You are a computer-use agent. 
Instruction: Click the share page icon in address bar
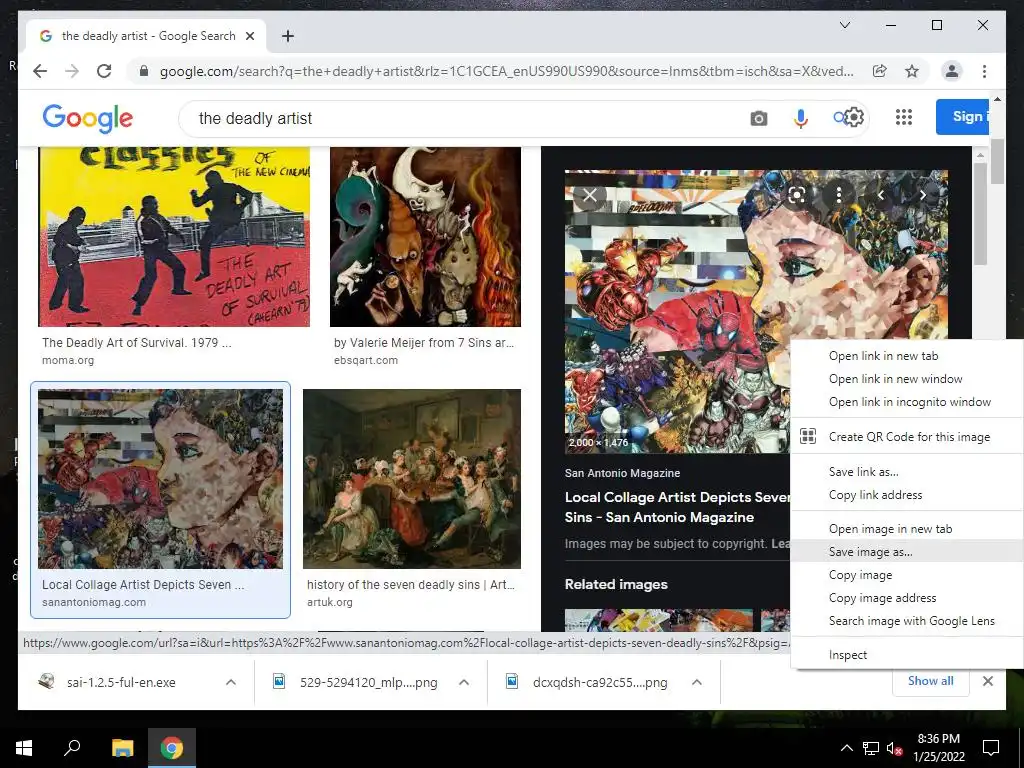(880, 71)
